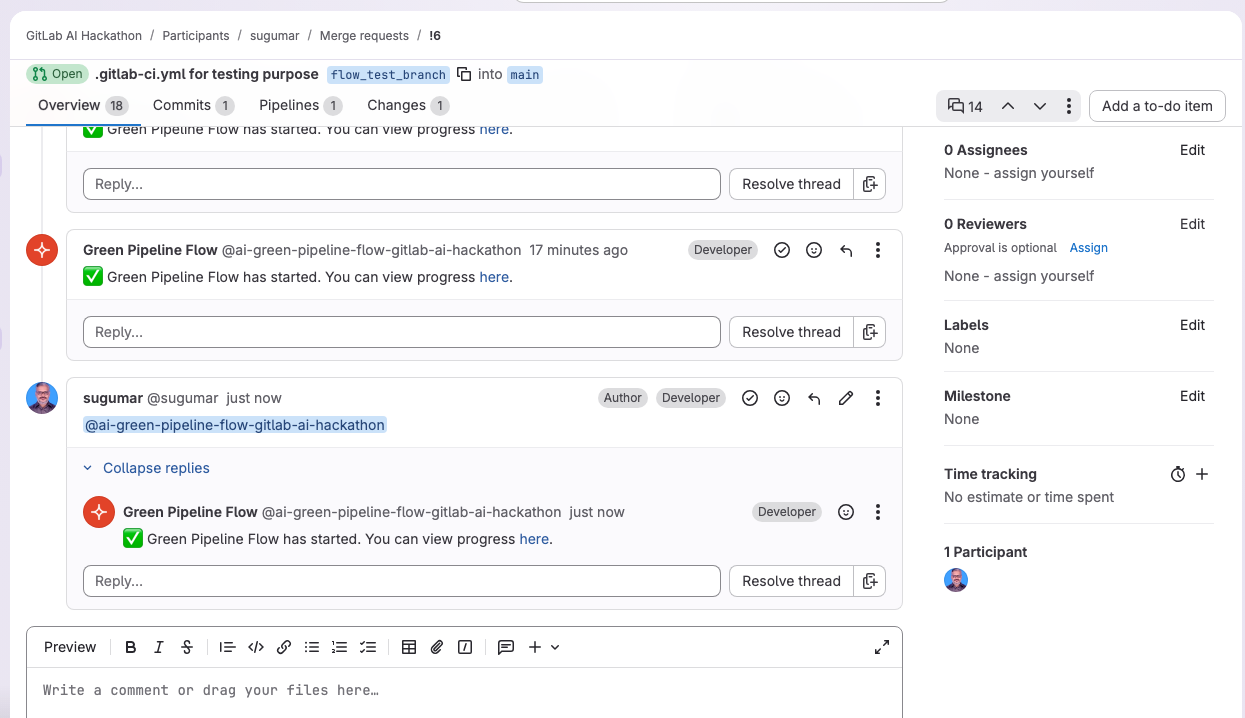Viewport: 1245px width, 718px height.
Task: Click the Assign reviewer link
Action: [1089, 248]
